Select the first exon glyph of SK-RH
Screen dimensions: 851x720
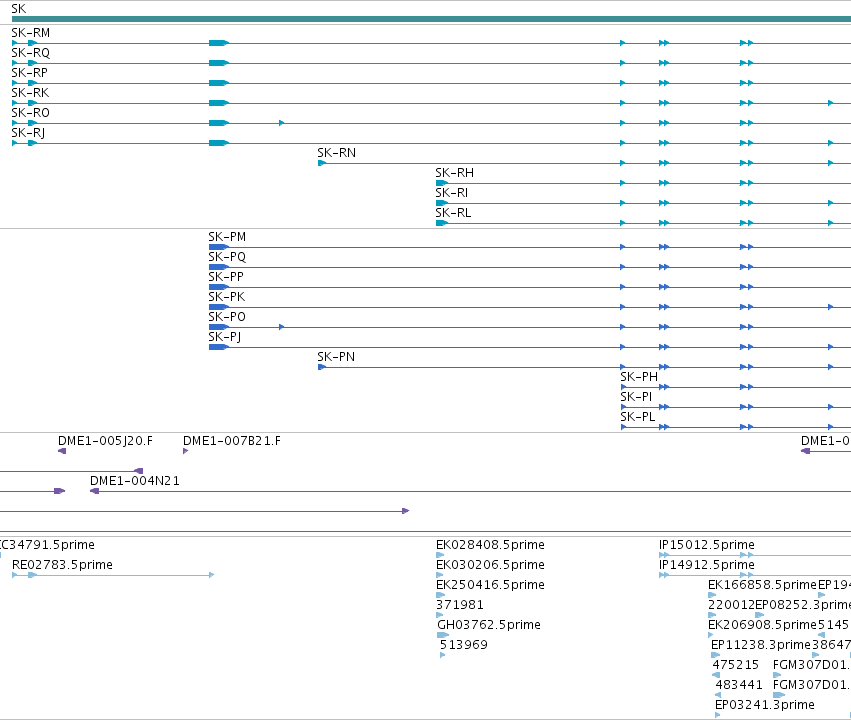click(442, 183)
